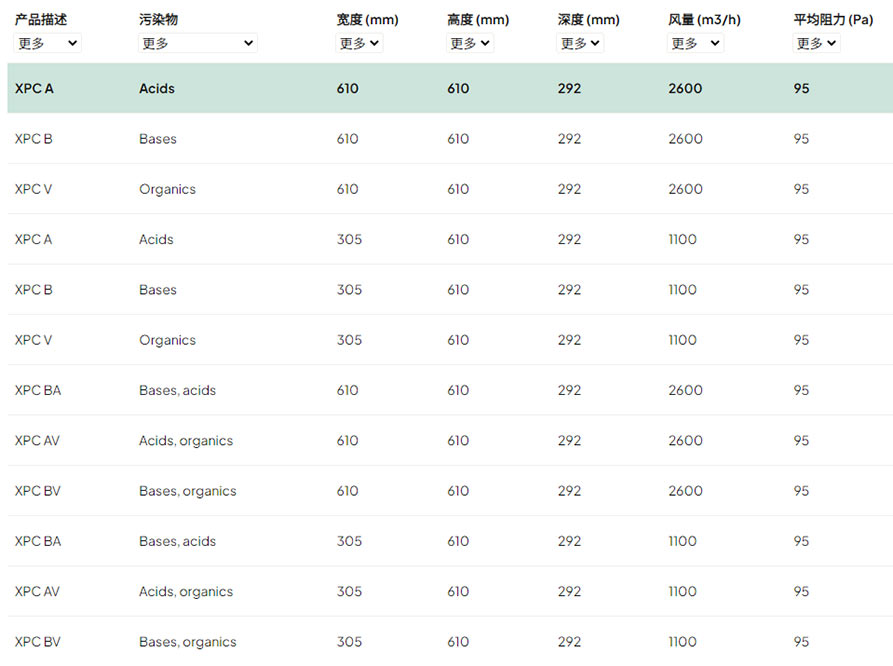Image resolution: width=893 pixels, height=666 pixels.
Task: Click the XPC V Organics row with width 610
Action: [x=450, y=189]
